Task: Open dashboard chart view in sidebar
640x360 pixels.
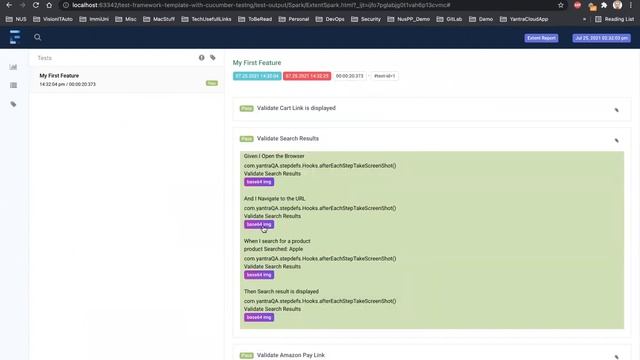Action: click(13, 67)
